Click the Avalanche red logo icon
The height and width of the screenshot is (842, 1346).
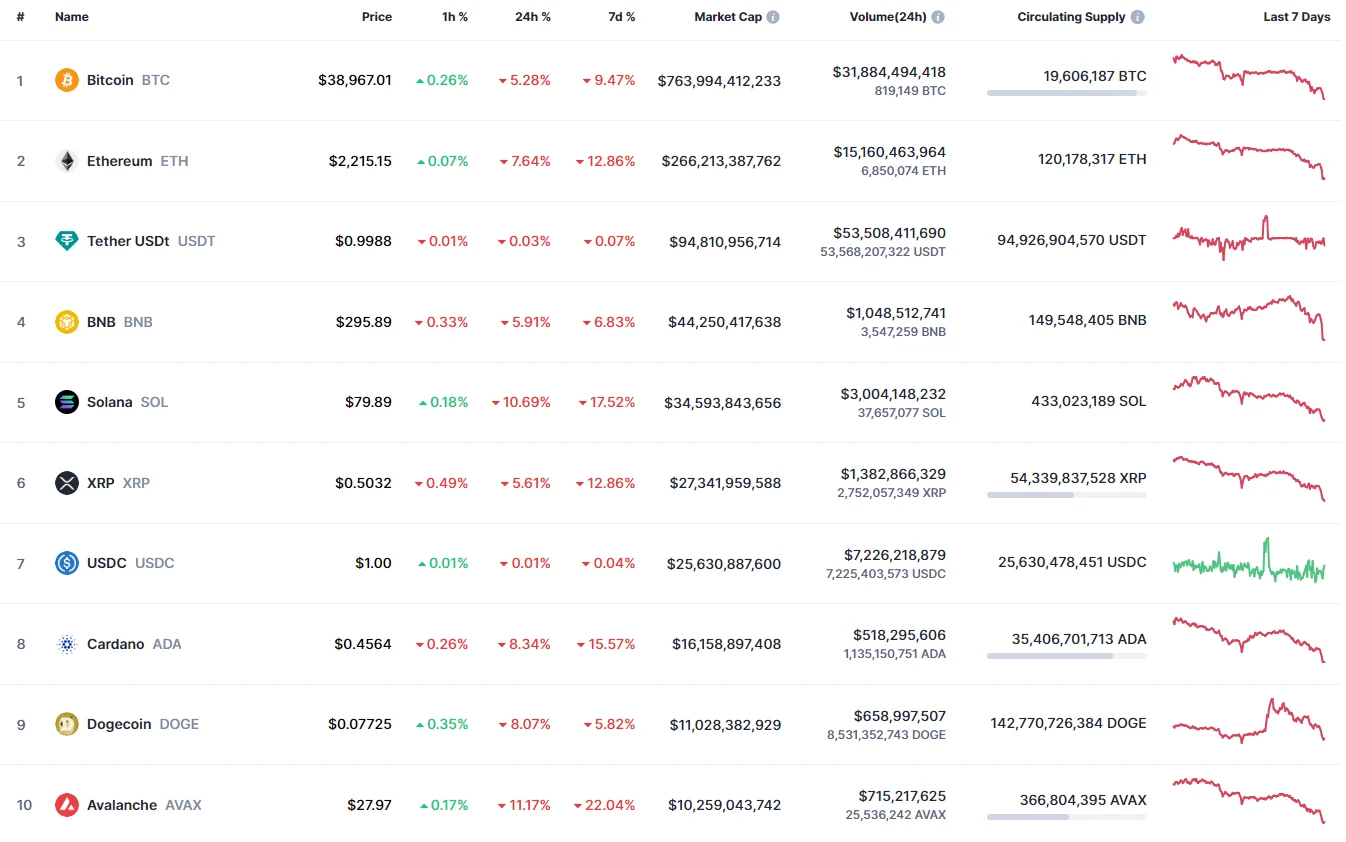point(67,805)
